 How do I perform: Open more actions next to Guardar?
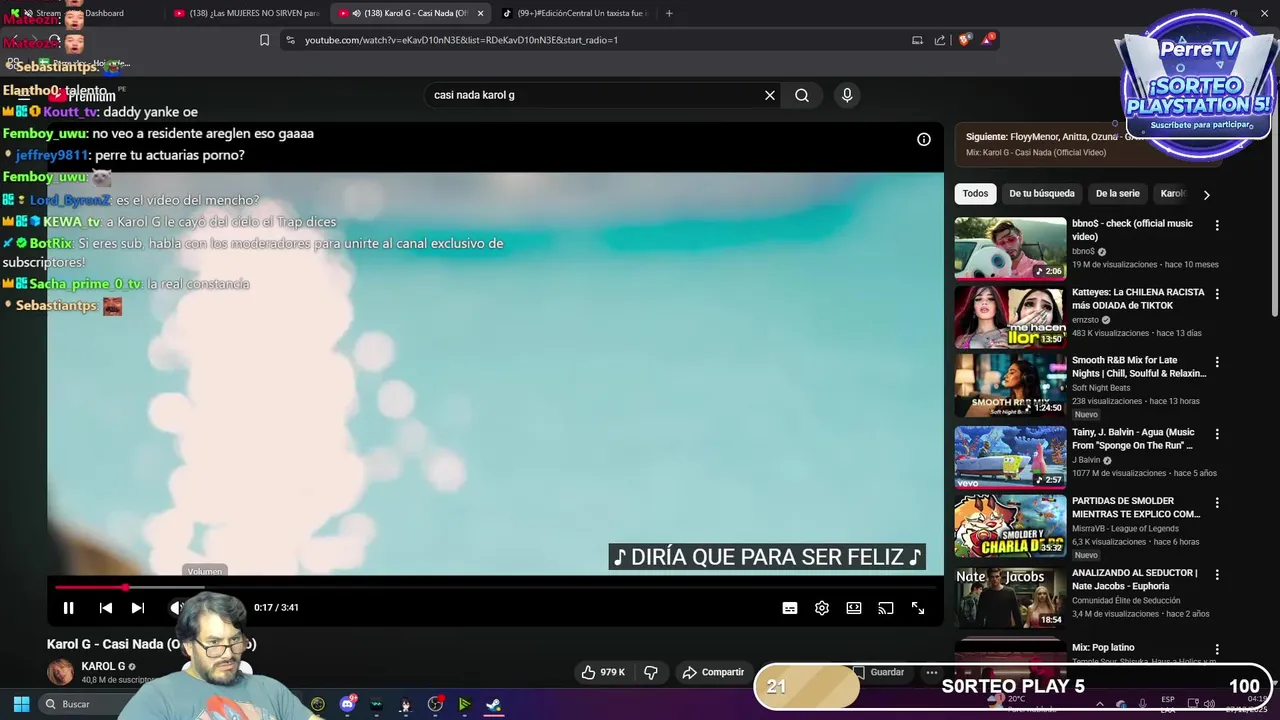coord(932,672)
